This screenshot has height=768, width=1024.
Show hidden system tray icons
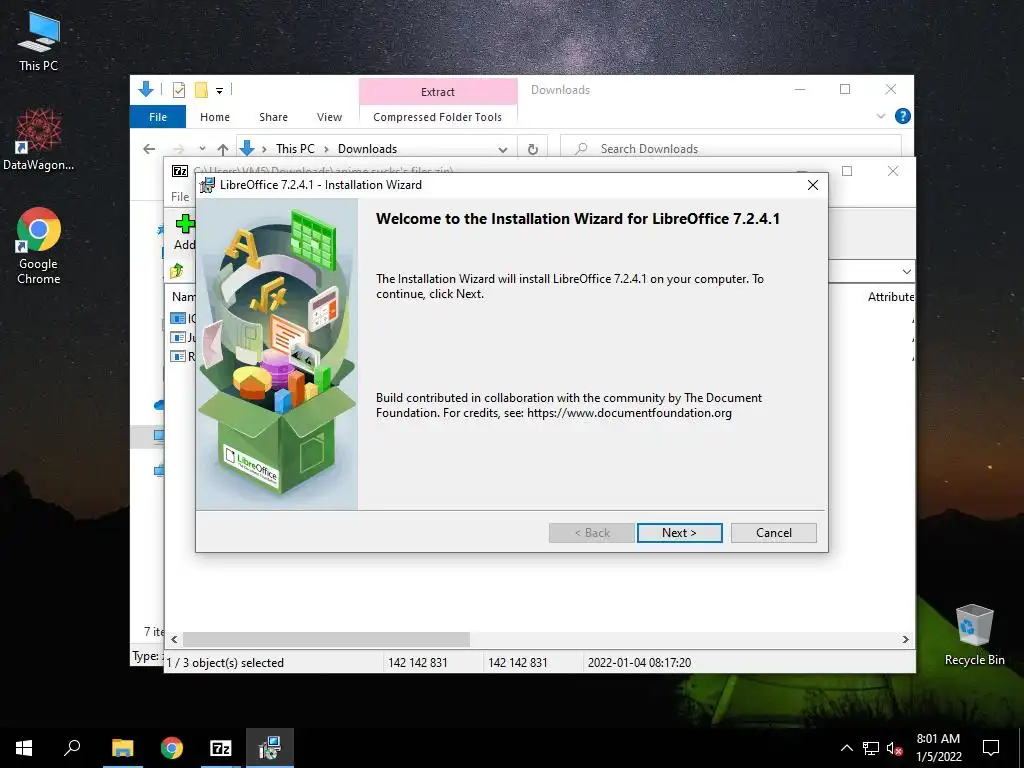[846, 748]
